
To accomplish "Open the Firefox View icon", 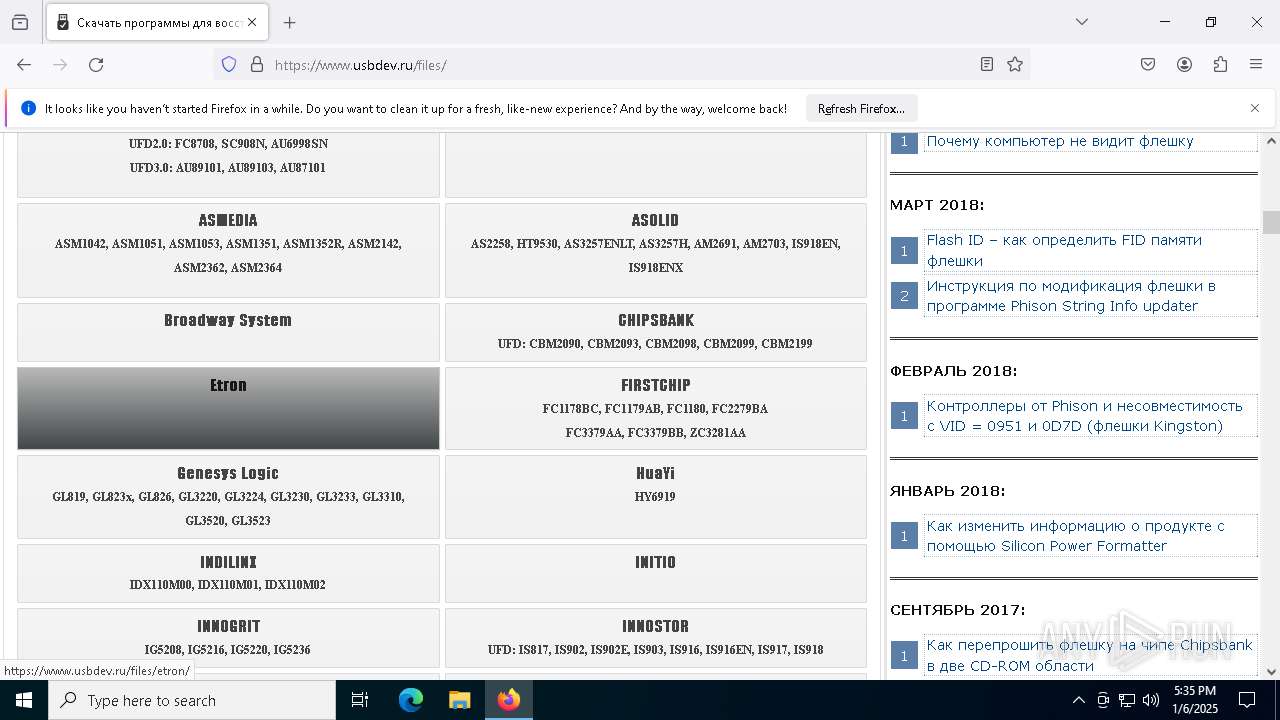I will (x=20, y=22).
